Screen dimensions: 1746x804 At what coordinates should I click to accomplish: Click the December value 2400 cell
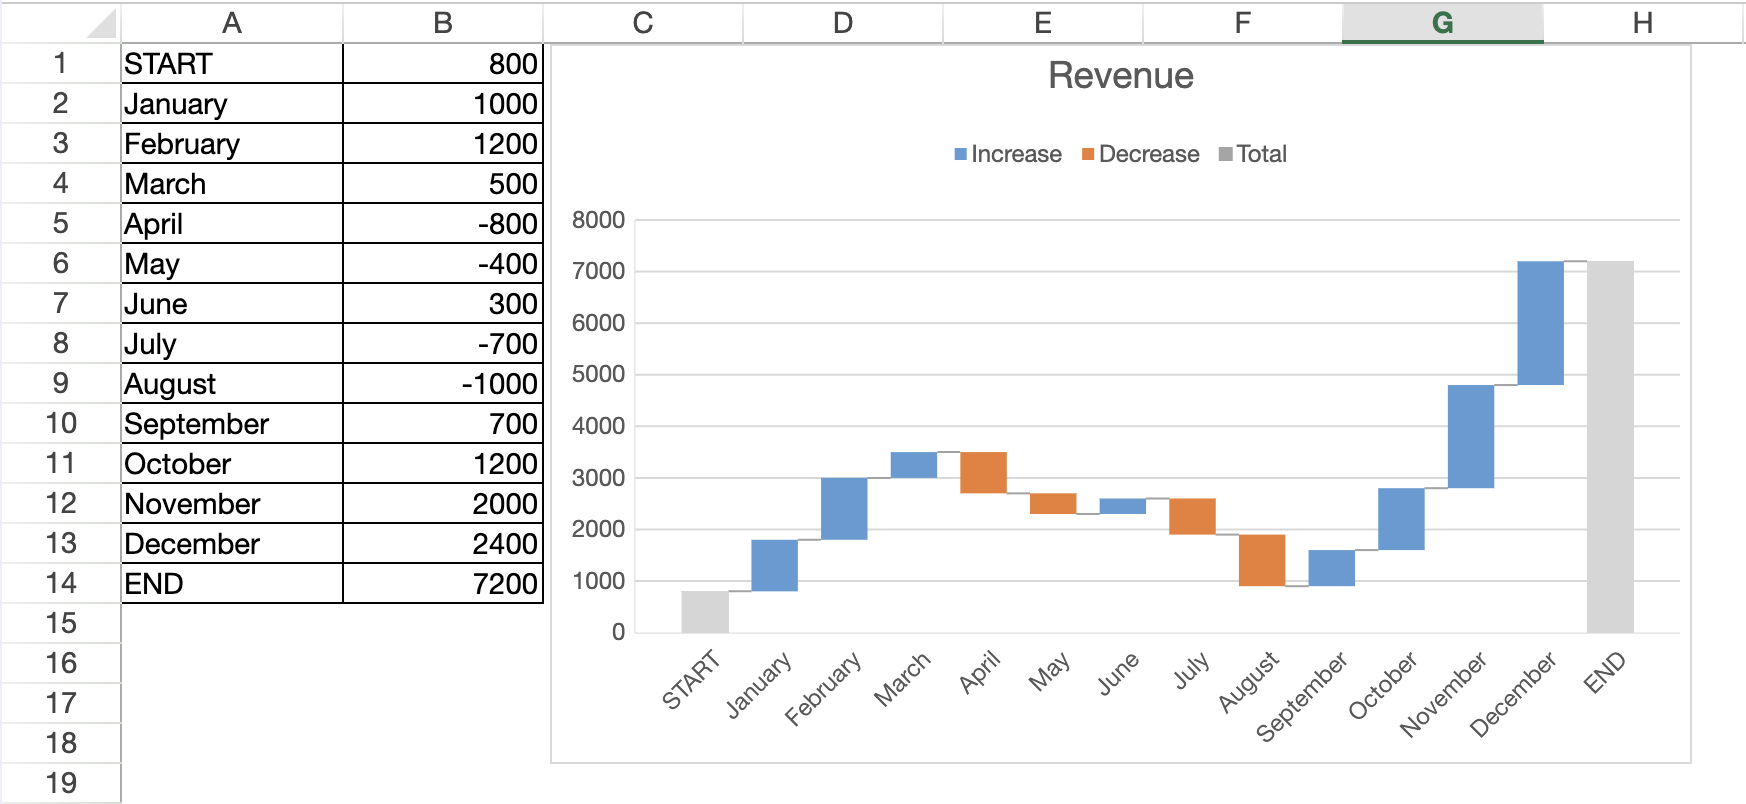442,544
